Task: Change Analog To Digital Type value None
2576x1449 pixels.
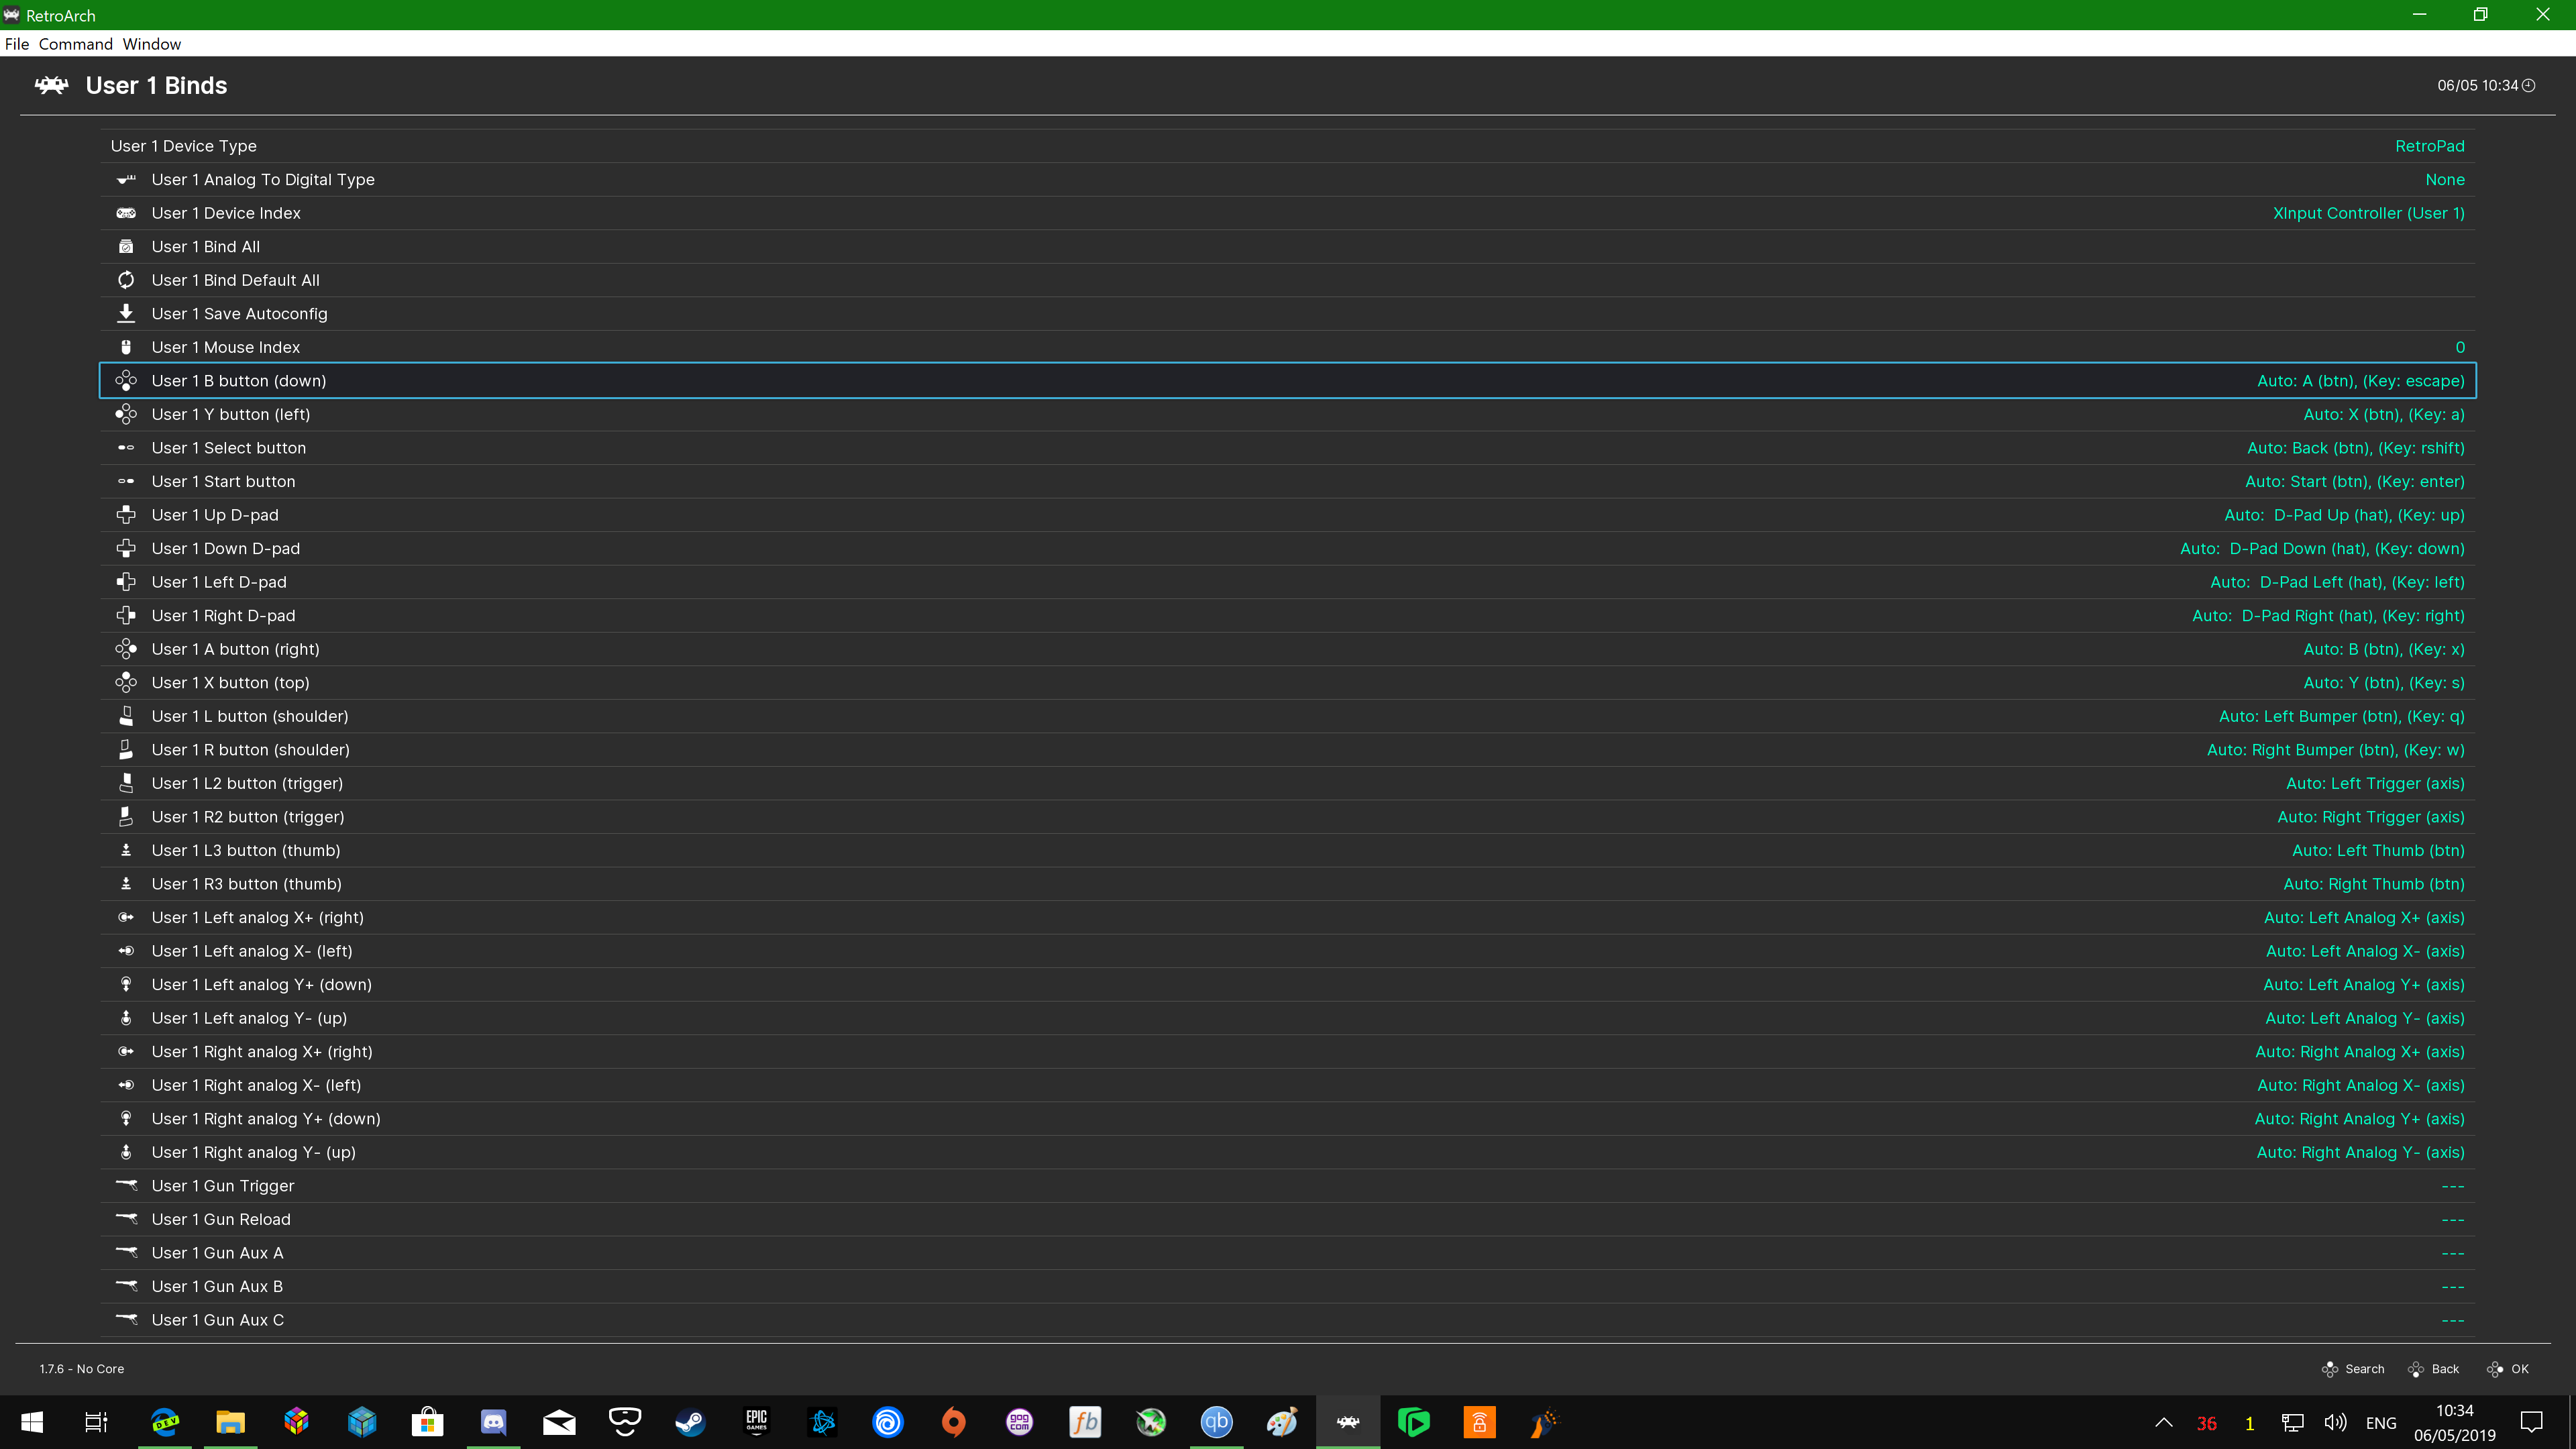Action: tap(2445, 180)
